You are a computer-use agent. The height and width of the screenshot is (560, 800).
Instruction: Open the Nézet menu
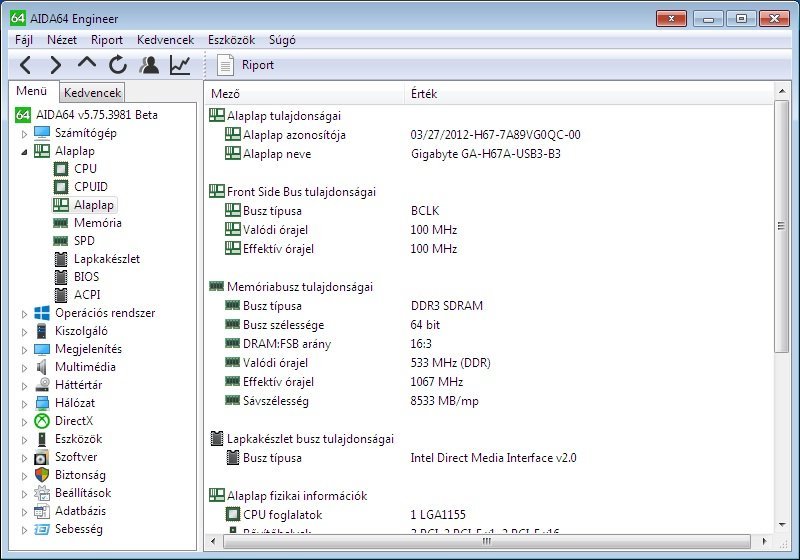(x=62, y=40)
